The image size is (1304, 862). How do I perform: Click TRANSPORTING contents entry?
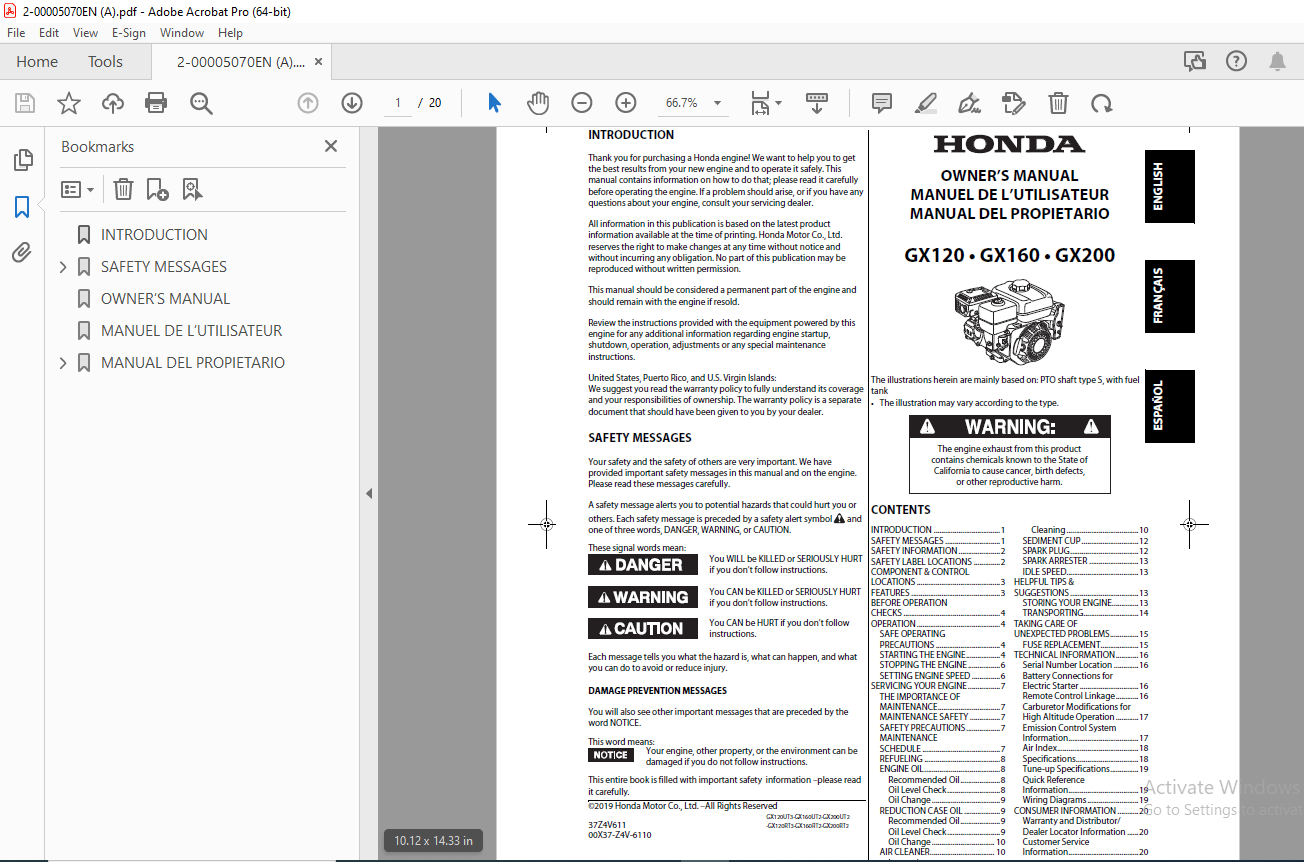tap(1084, 613)
